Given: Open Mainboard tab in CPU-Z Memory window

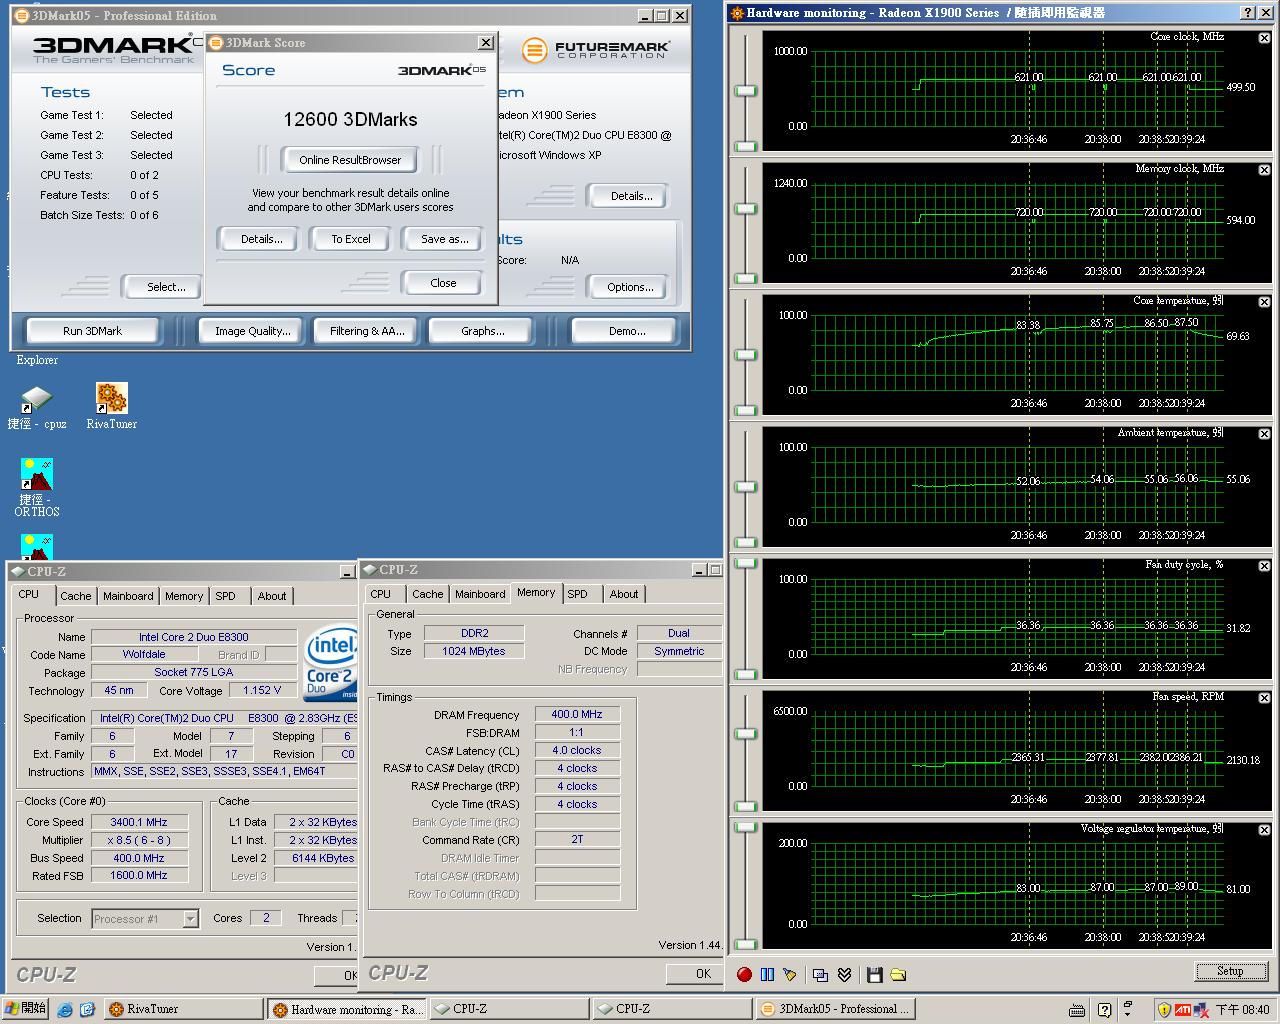Looking at the screenshot, I should [480, 594].
